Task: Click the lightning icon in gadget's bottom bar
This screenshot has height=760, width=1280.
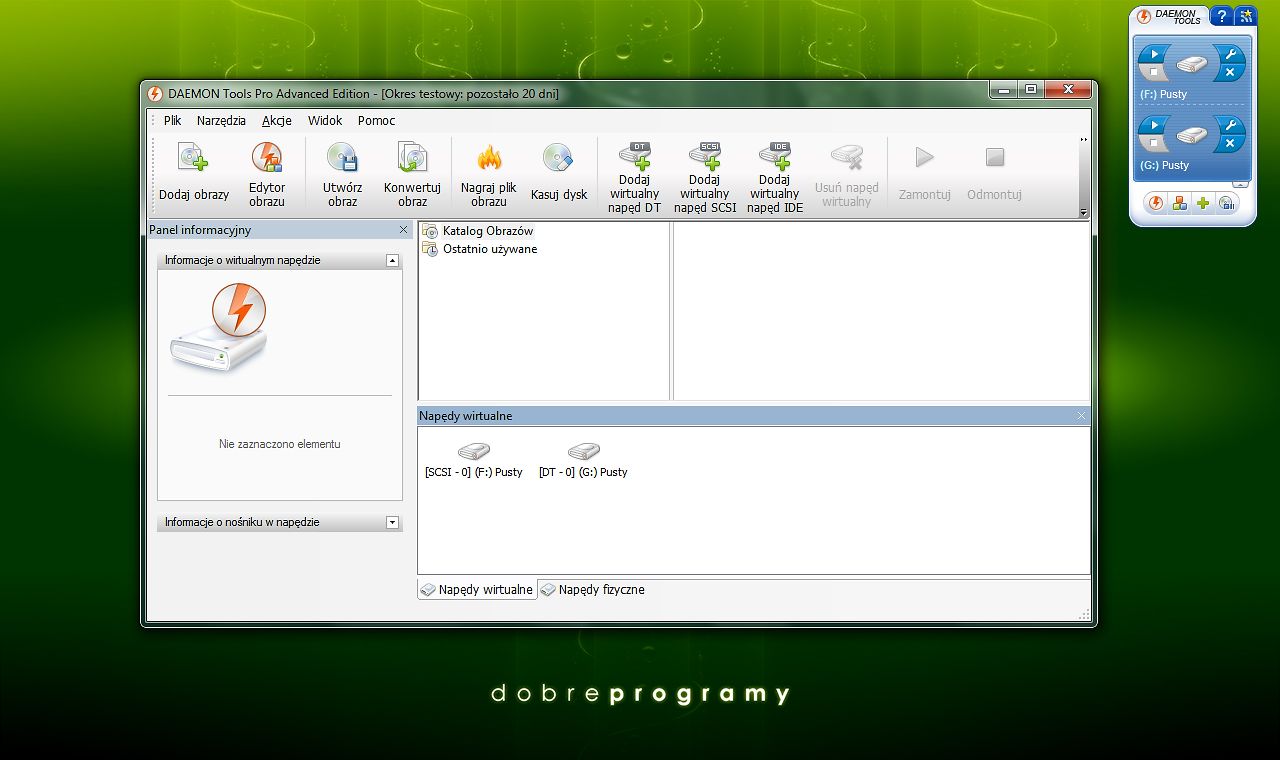Action: [x=1157, y=203]
